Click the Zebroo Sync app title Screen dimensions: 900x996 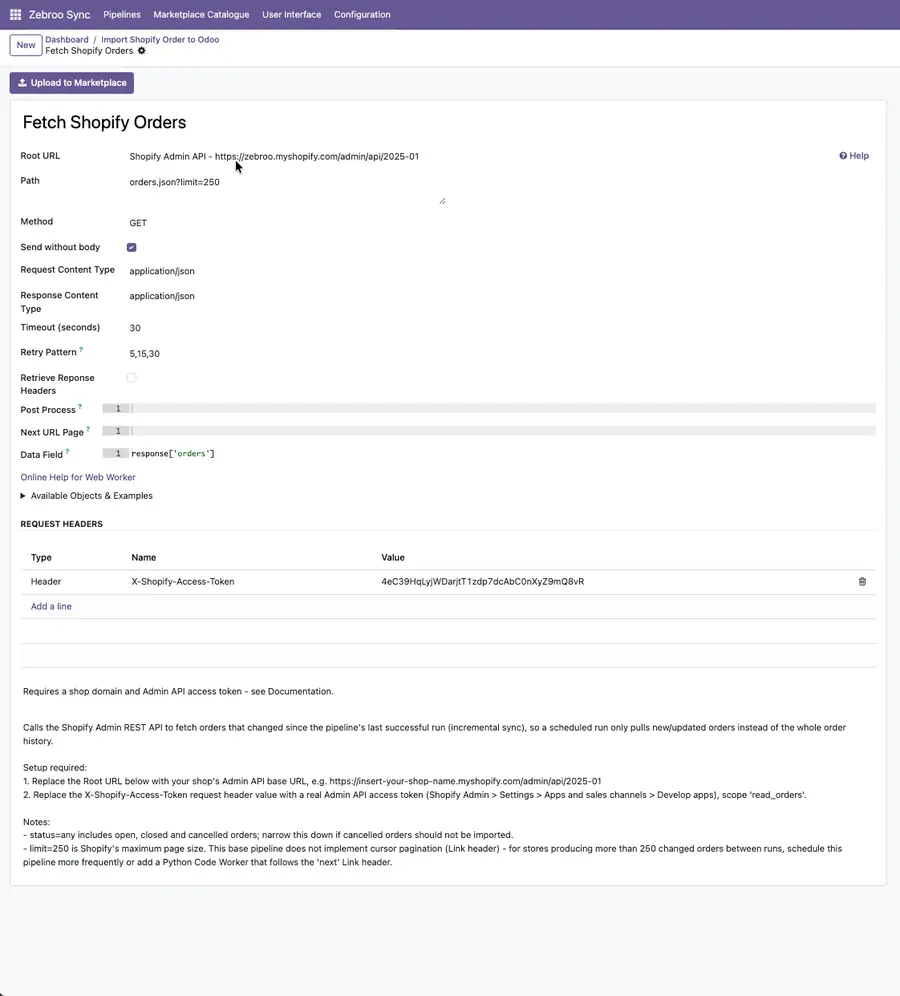59,15
